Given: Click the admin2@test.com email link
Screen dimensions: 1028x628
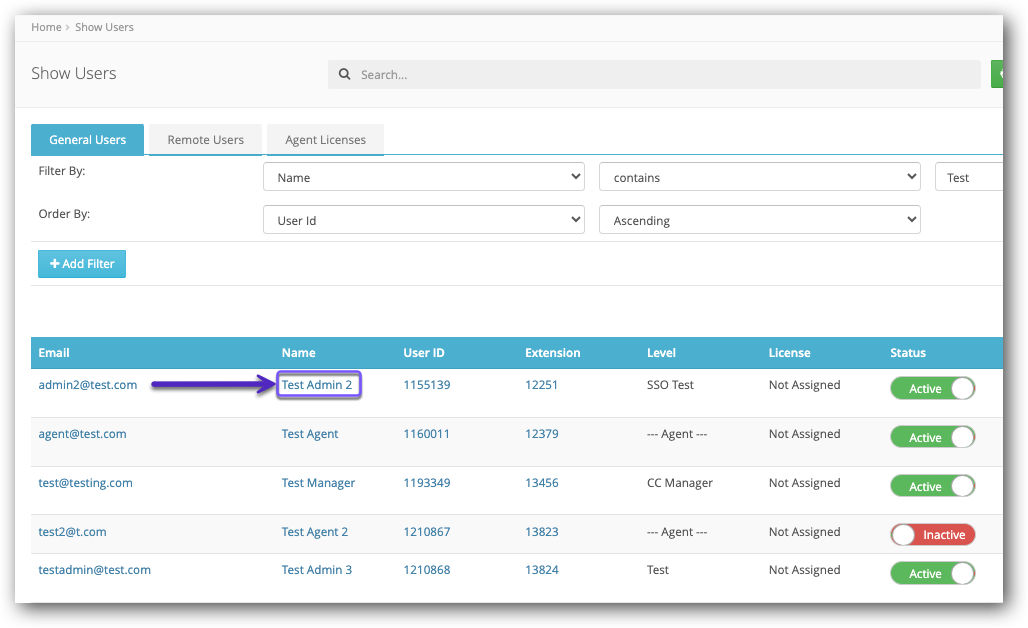Looking at the screenshot, I should click(87, 385).
